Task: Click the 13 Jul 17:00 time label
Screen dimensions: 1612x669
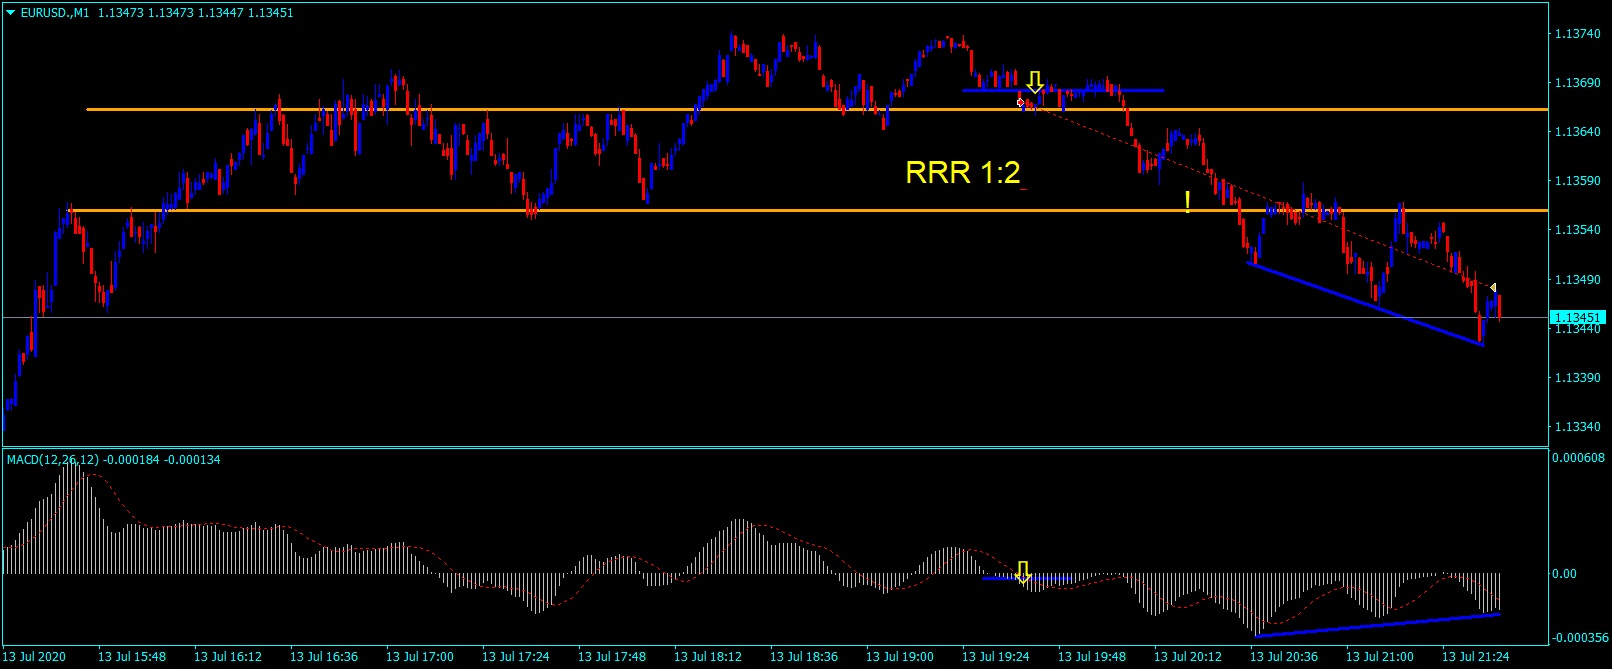Action: pos(420,657)
